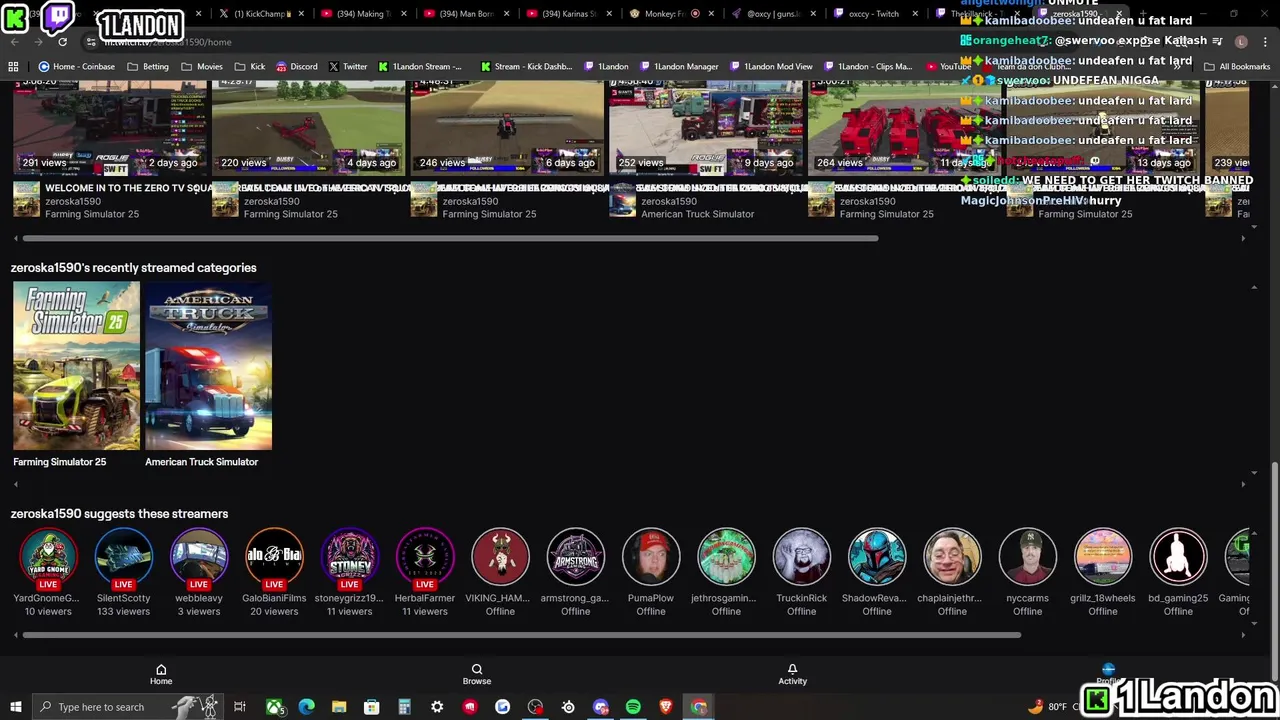Open the browser apps grid icon
The image size is (1280, 720).
13,66
